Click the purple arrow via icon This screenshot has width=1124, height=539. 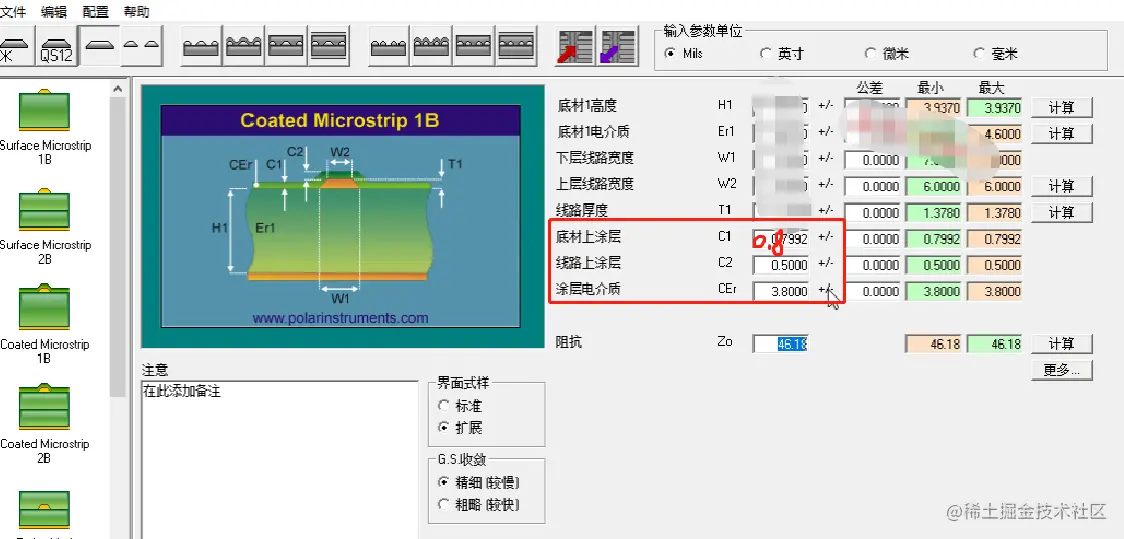[619, 47]
